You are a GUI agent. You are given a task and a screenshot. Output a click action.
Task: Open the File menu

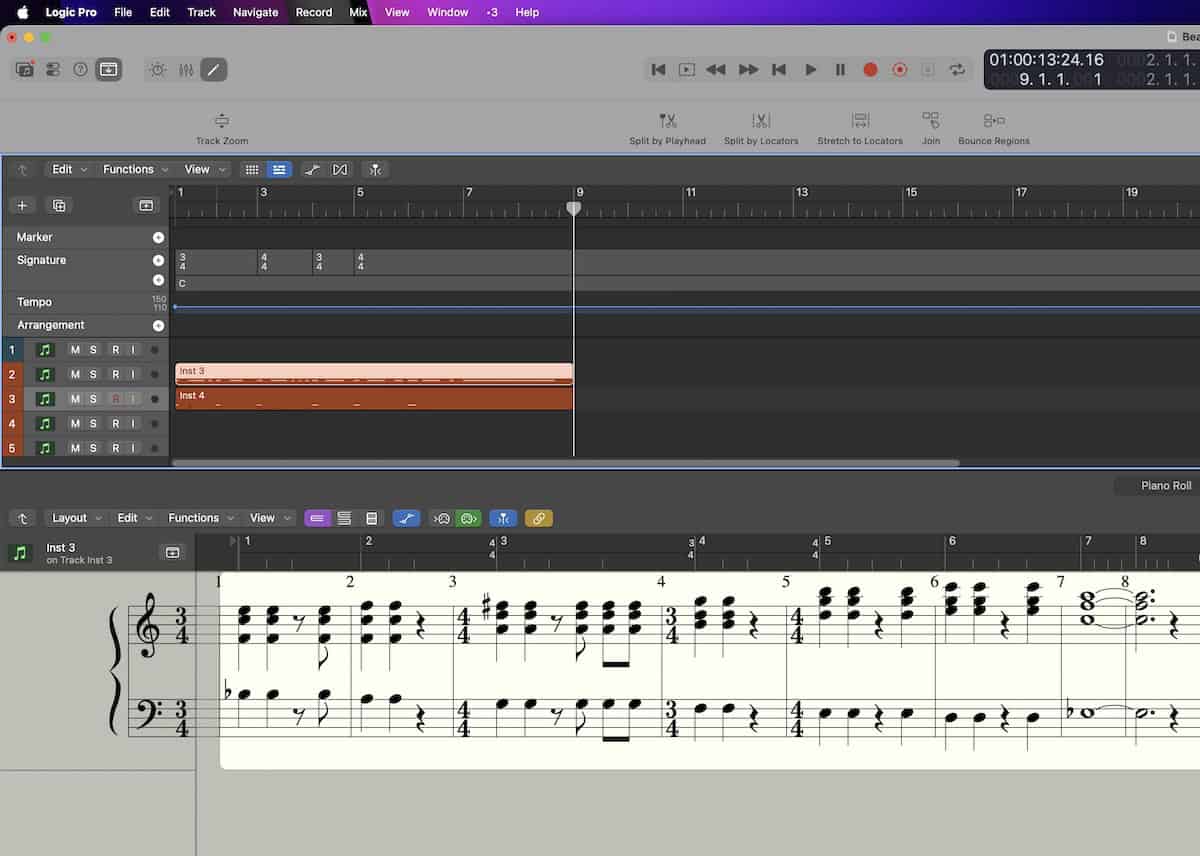pyautogui.click(x=123, y=12)
